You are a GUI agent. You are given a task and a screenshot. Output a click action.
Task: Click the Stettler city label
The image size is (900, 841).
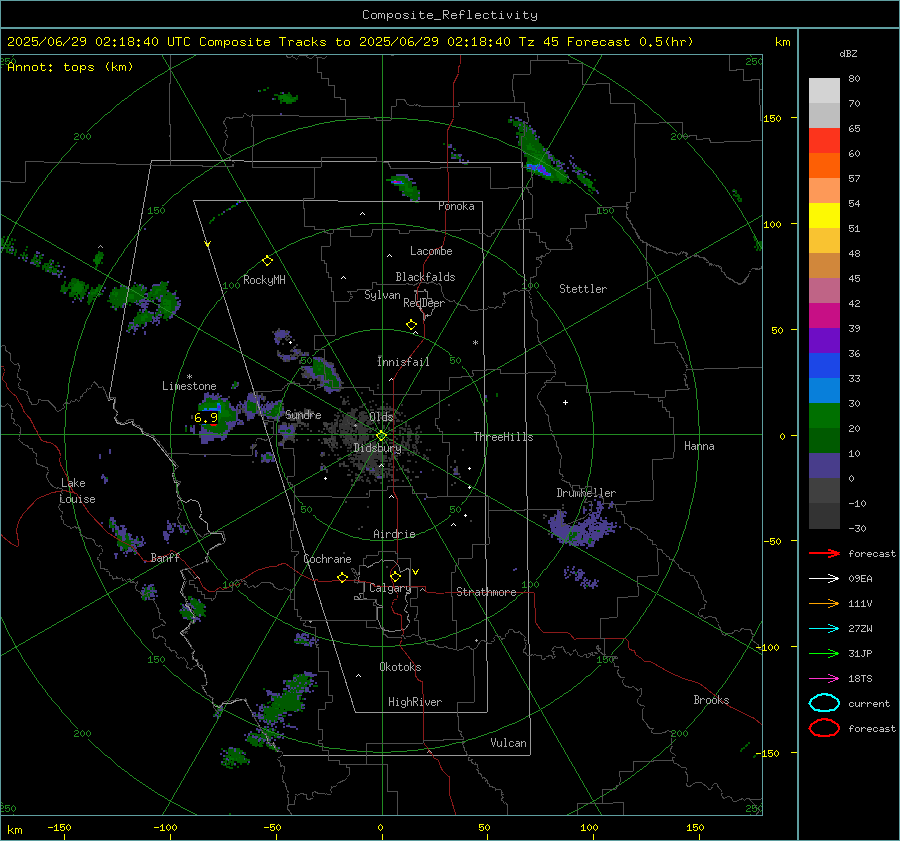[583, 289]
